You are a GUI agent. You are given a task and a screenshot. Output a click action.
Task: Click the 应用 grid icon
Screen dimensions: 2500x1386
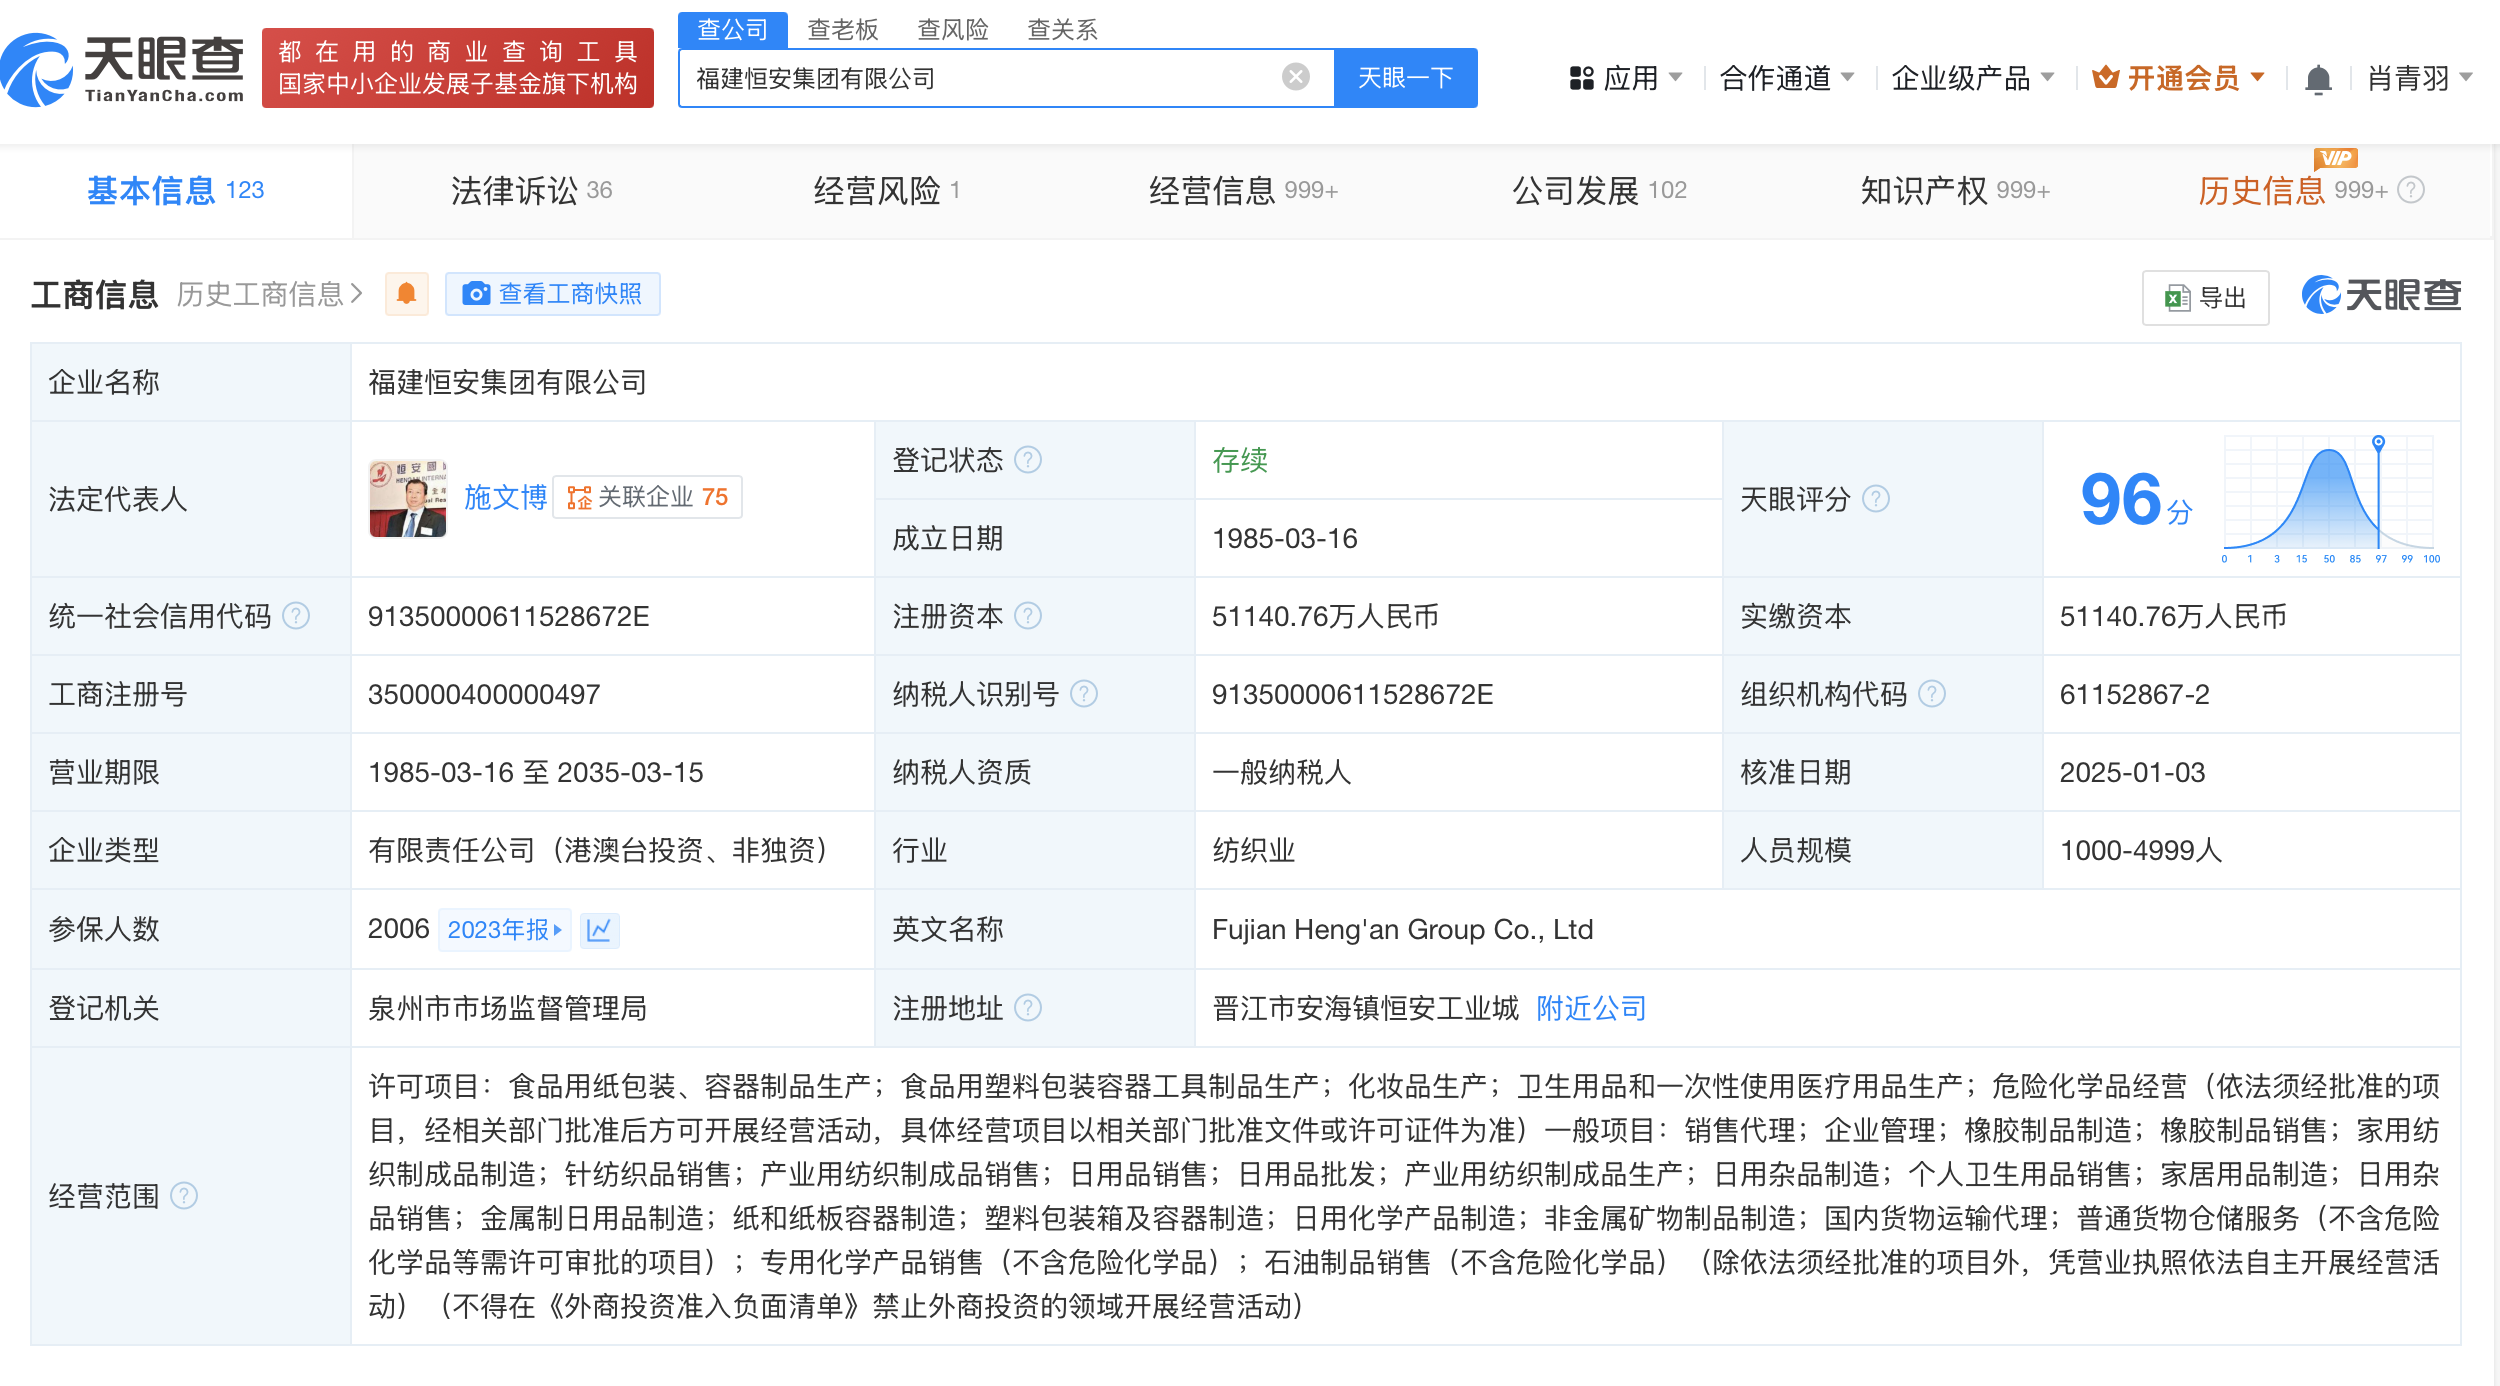click(x=1581, y=78)
